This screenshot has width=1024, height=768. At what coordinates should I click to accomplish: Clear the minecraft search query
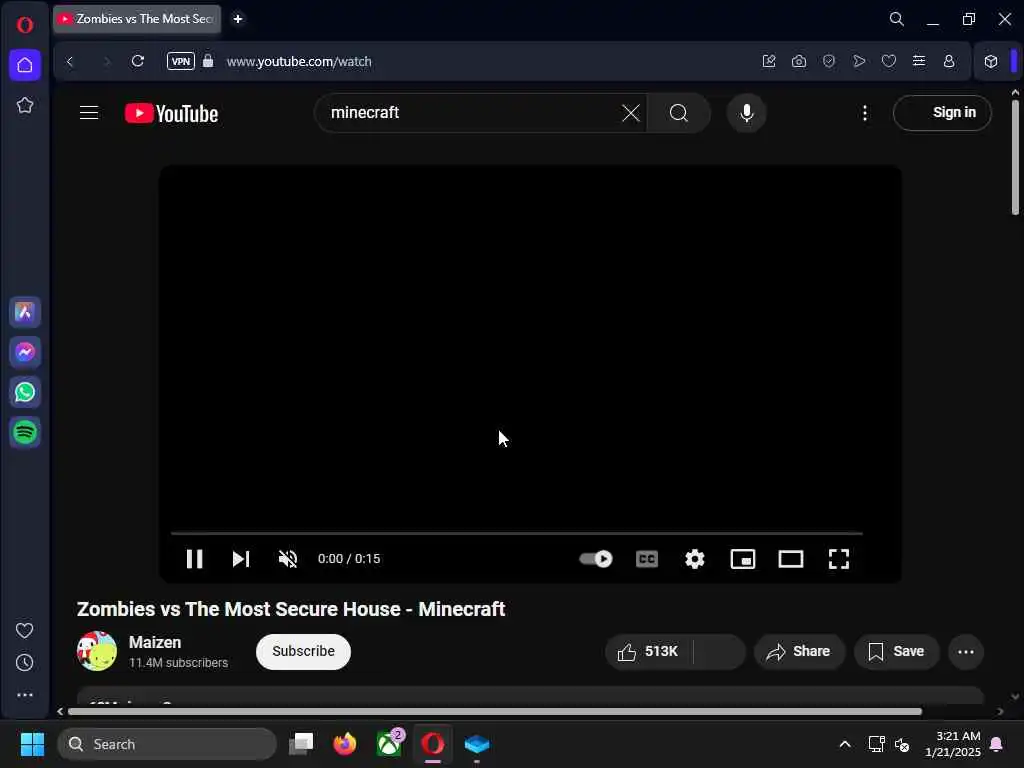(630, 113)
